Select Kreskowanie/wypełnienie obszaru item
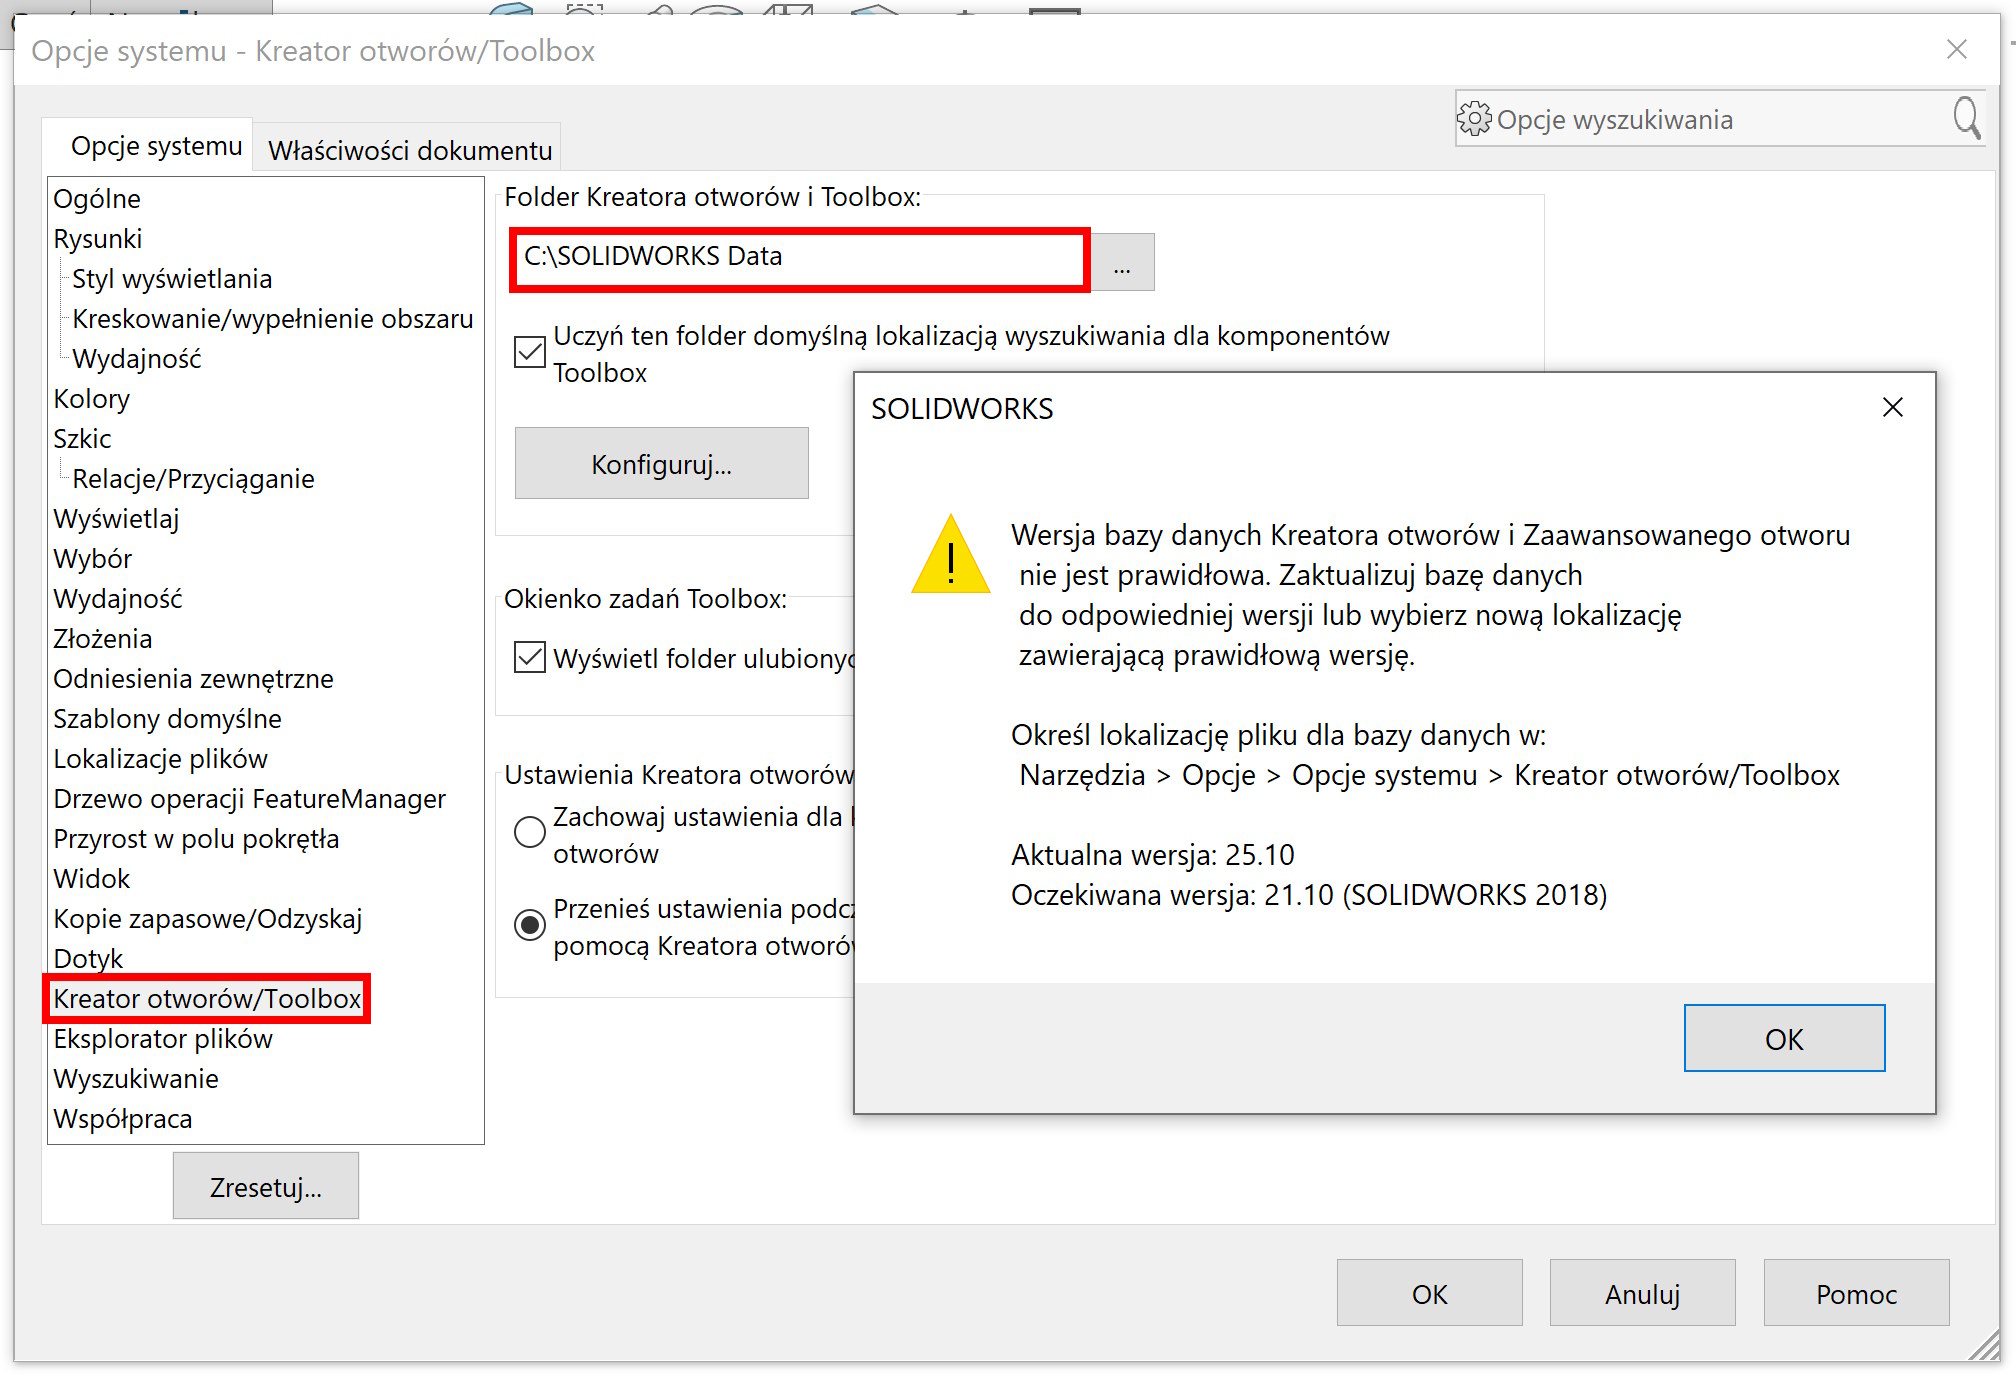The width and height of the screenshot is (2016, 1387). 273,319
